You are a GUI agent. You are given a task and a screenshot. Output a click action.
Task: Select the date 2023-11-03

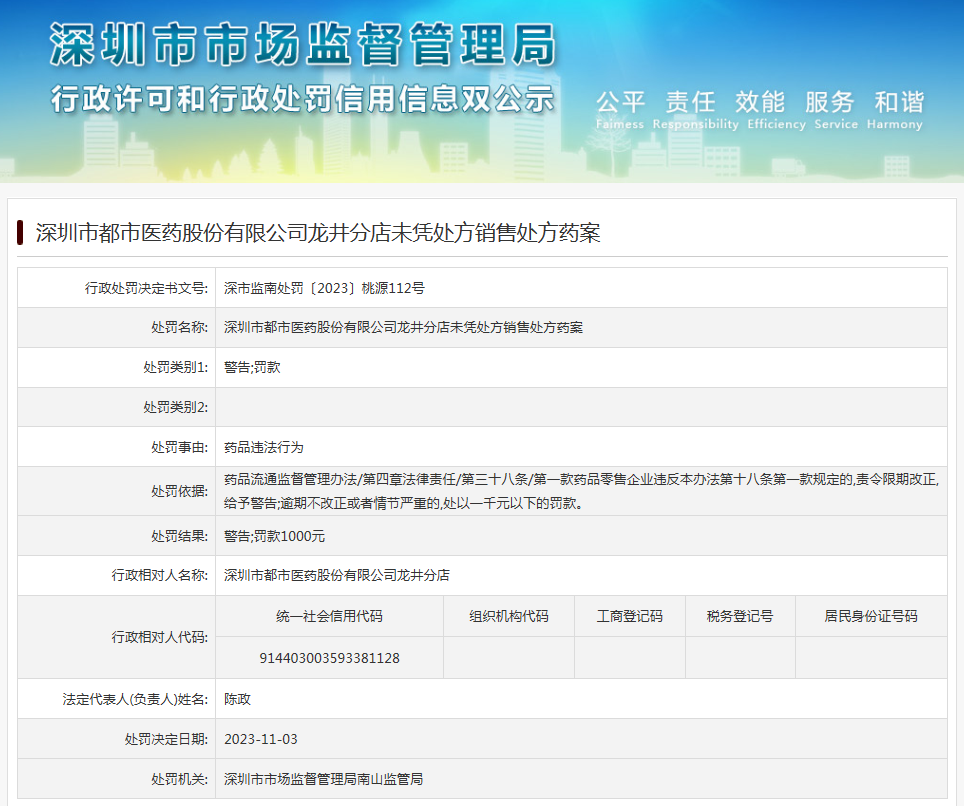(261, 739)
